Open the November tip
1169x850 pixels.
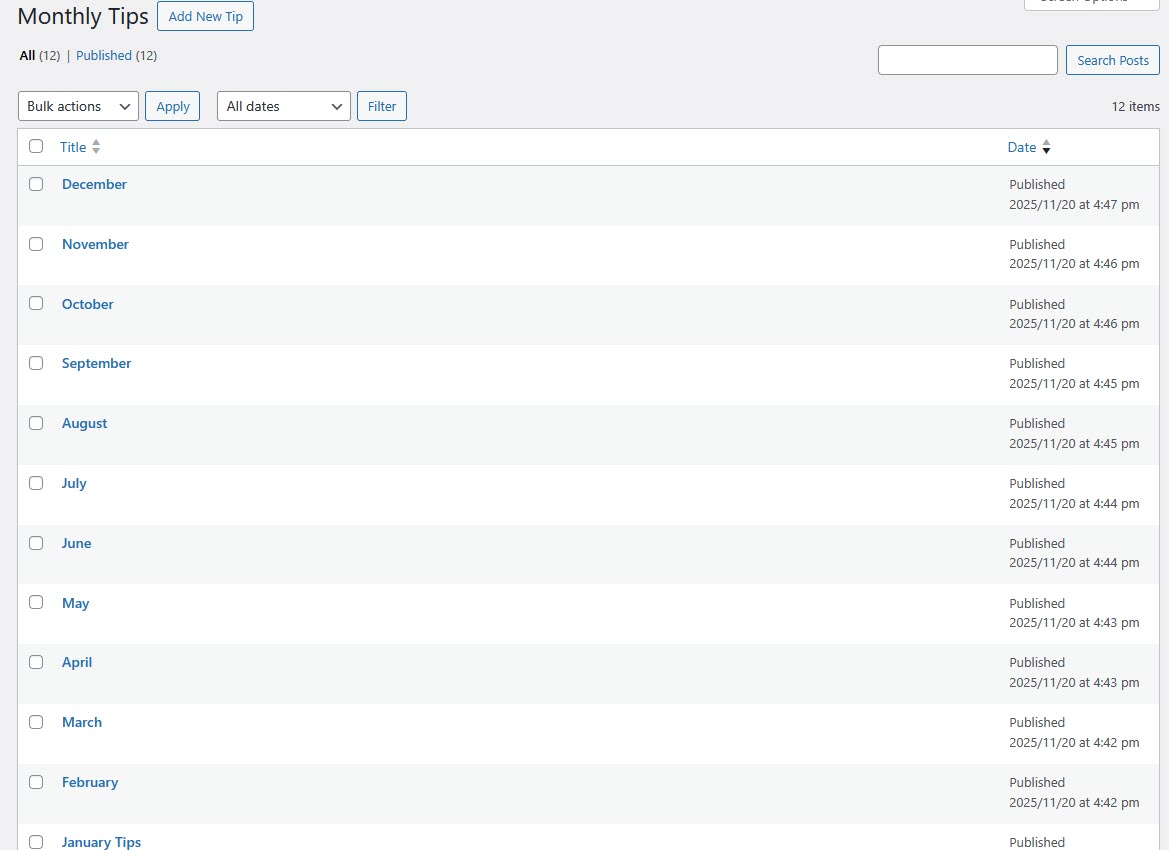95,244
